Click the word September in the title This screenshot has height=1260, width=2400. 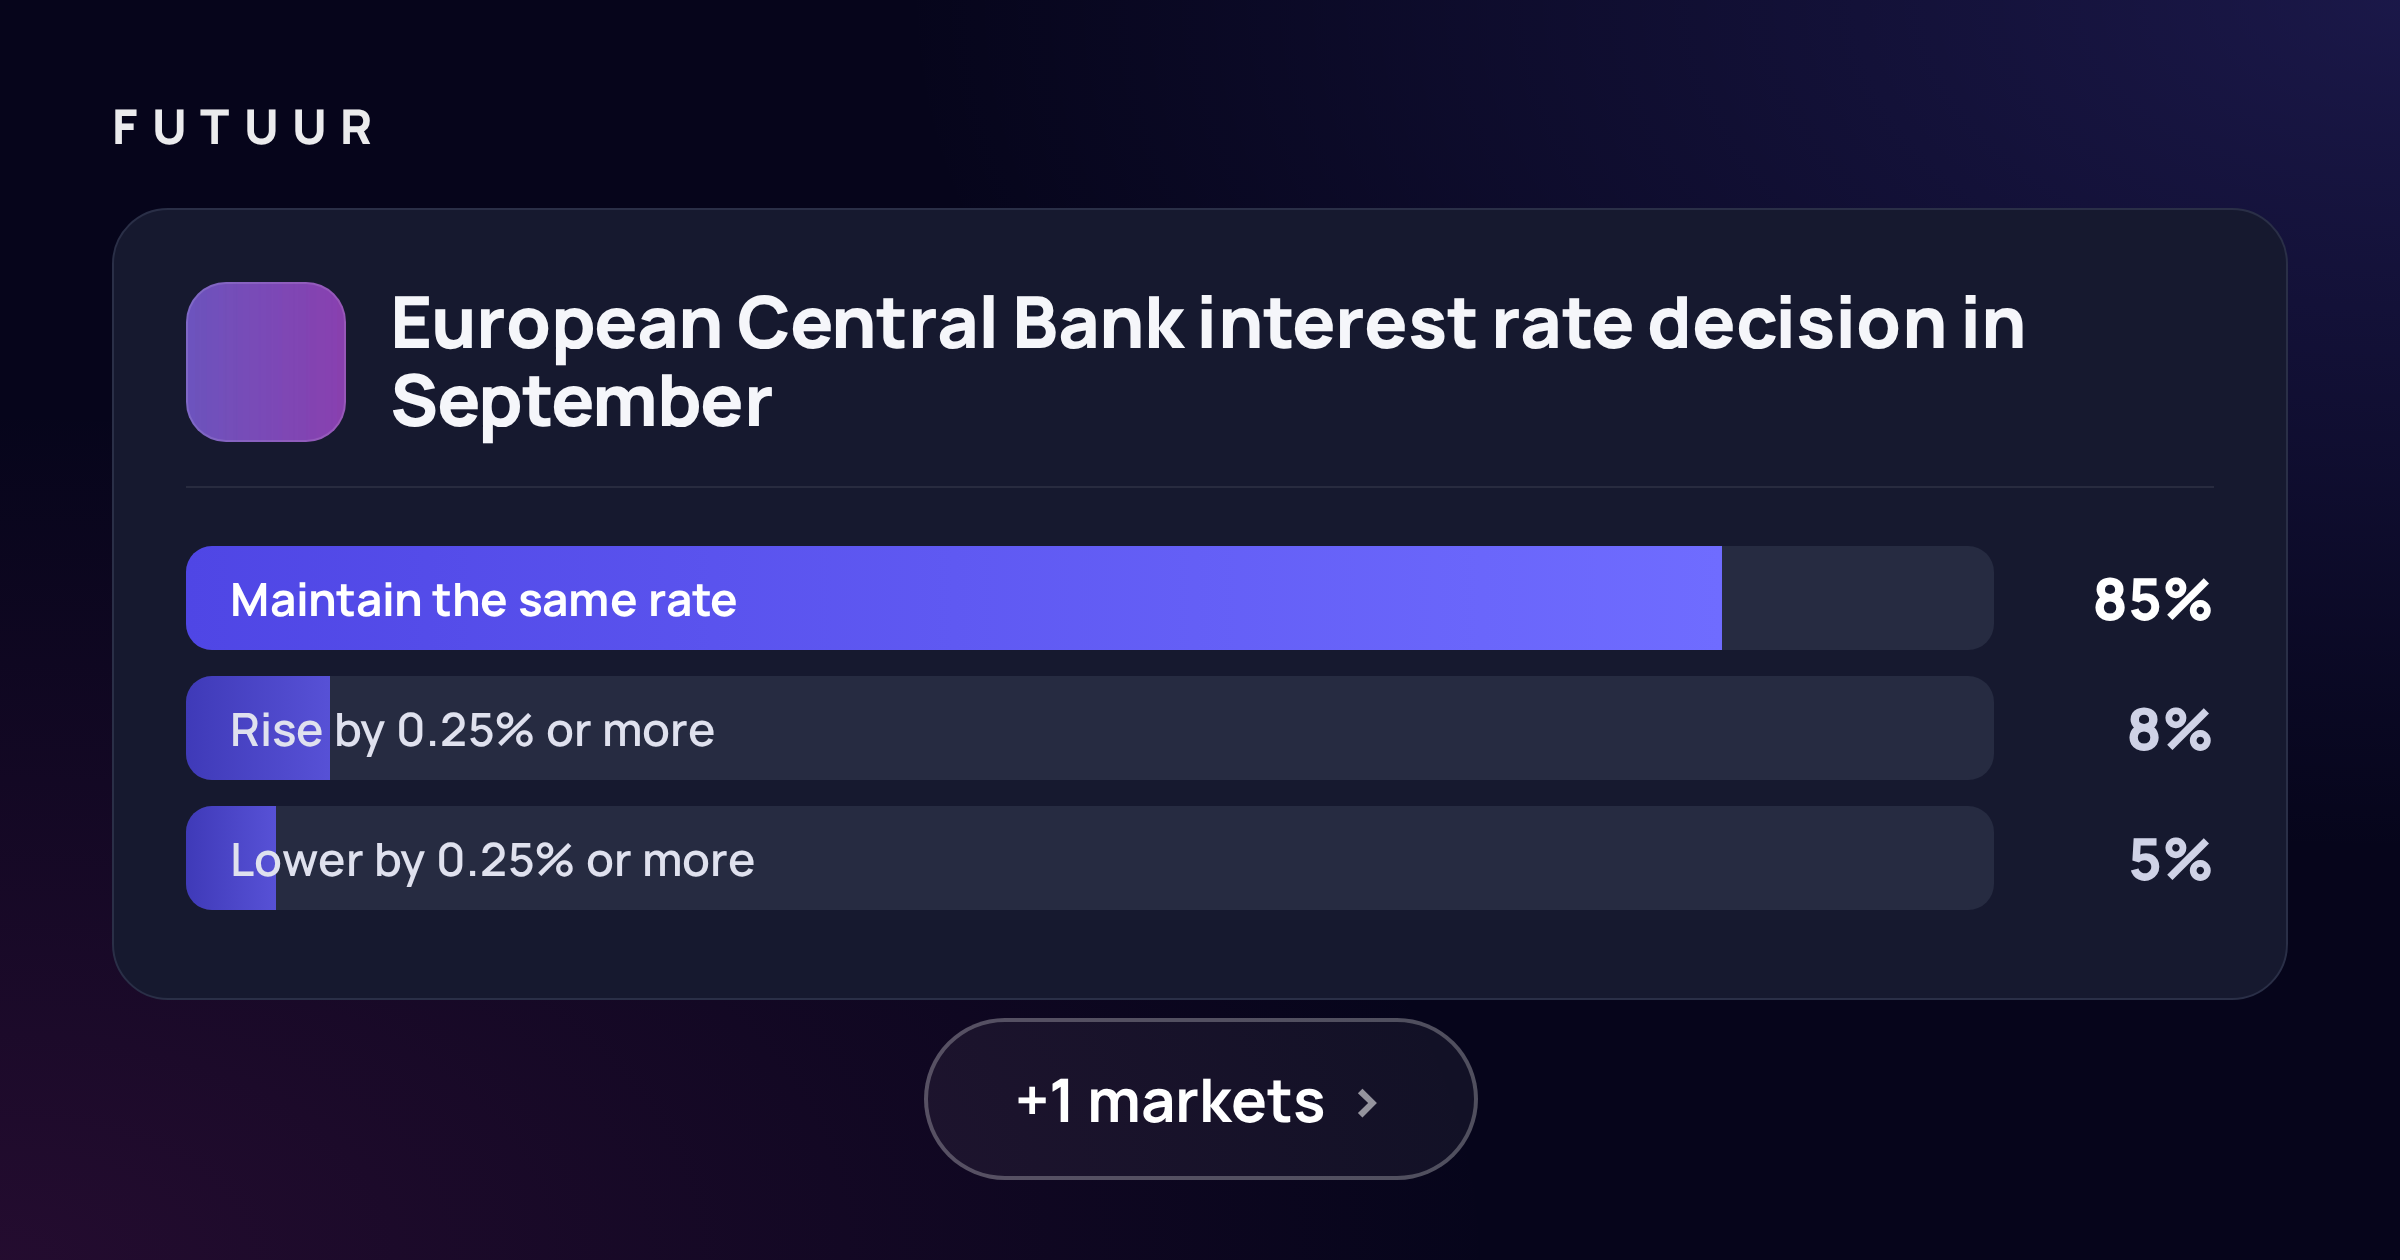(581, 402)
